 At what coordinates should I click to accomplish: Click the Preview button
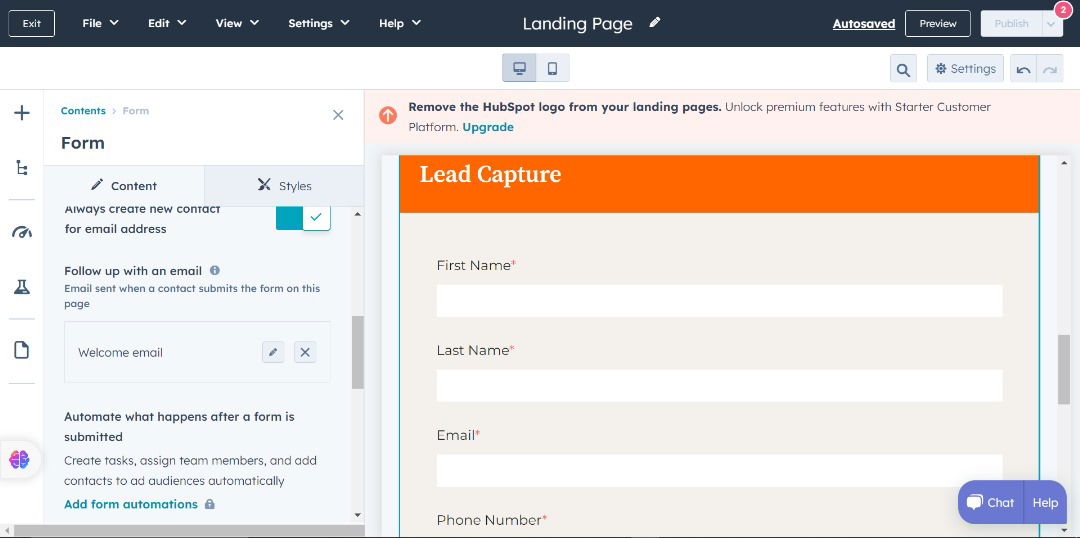(937, 24)
